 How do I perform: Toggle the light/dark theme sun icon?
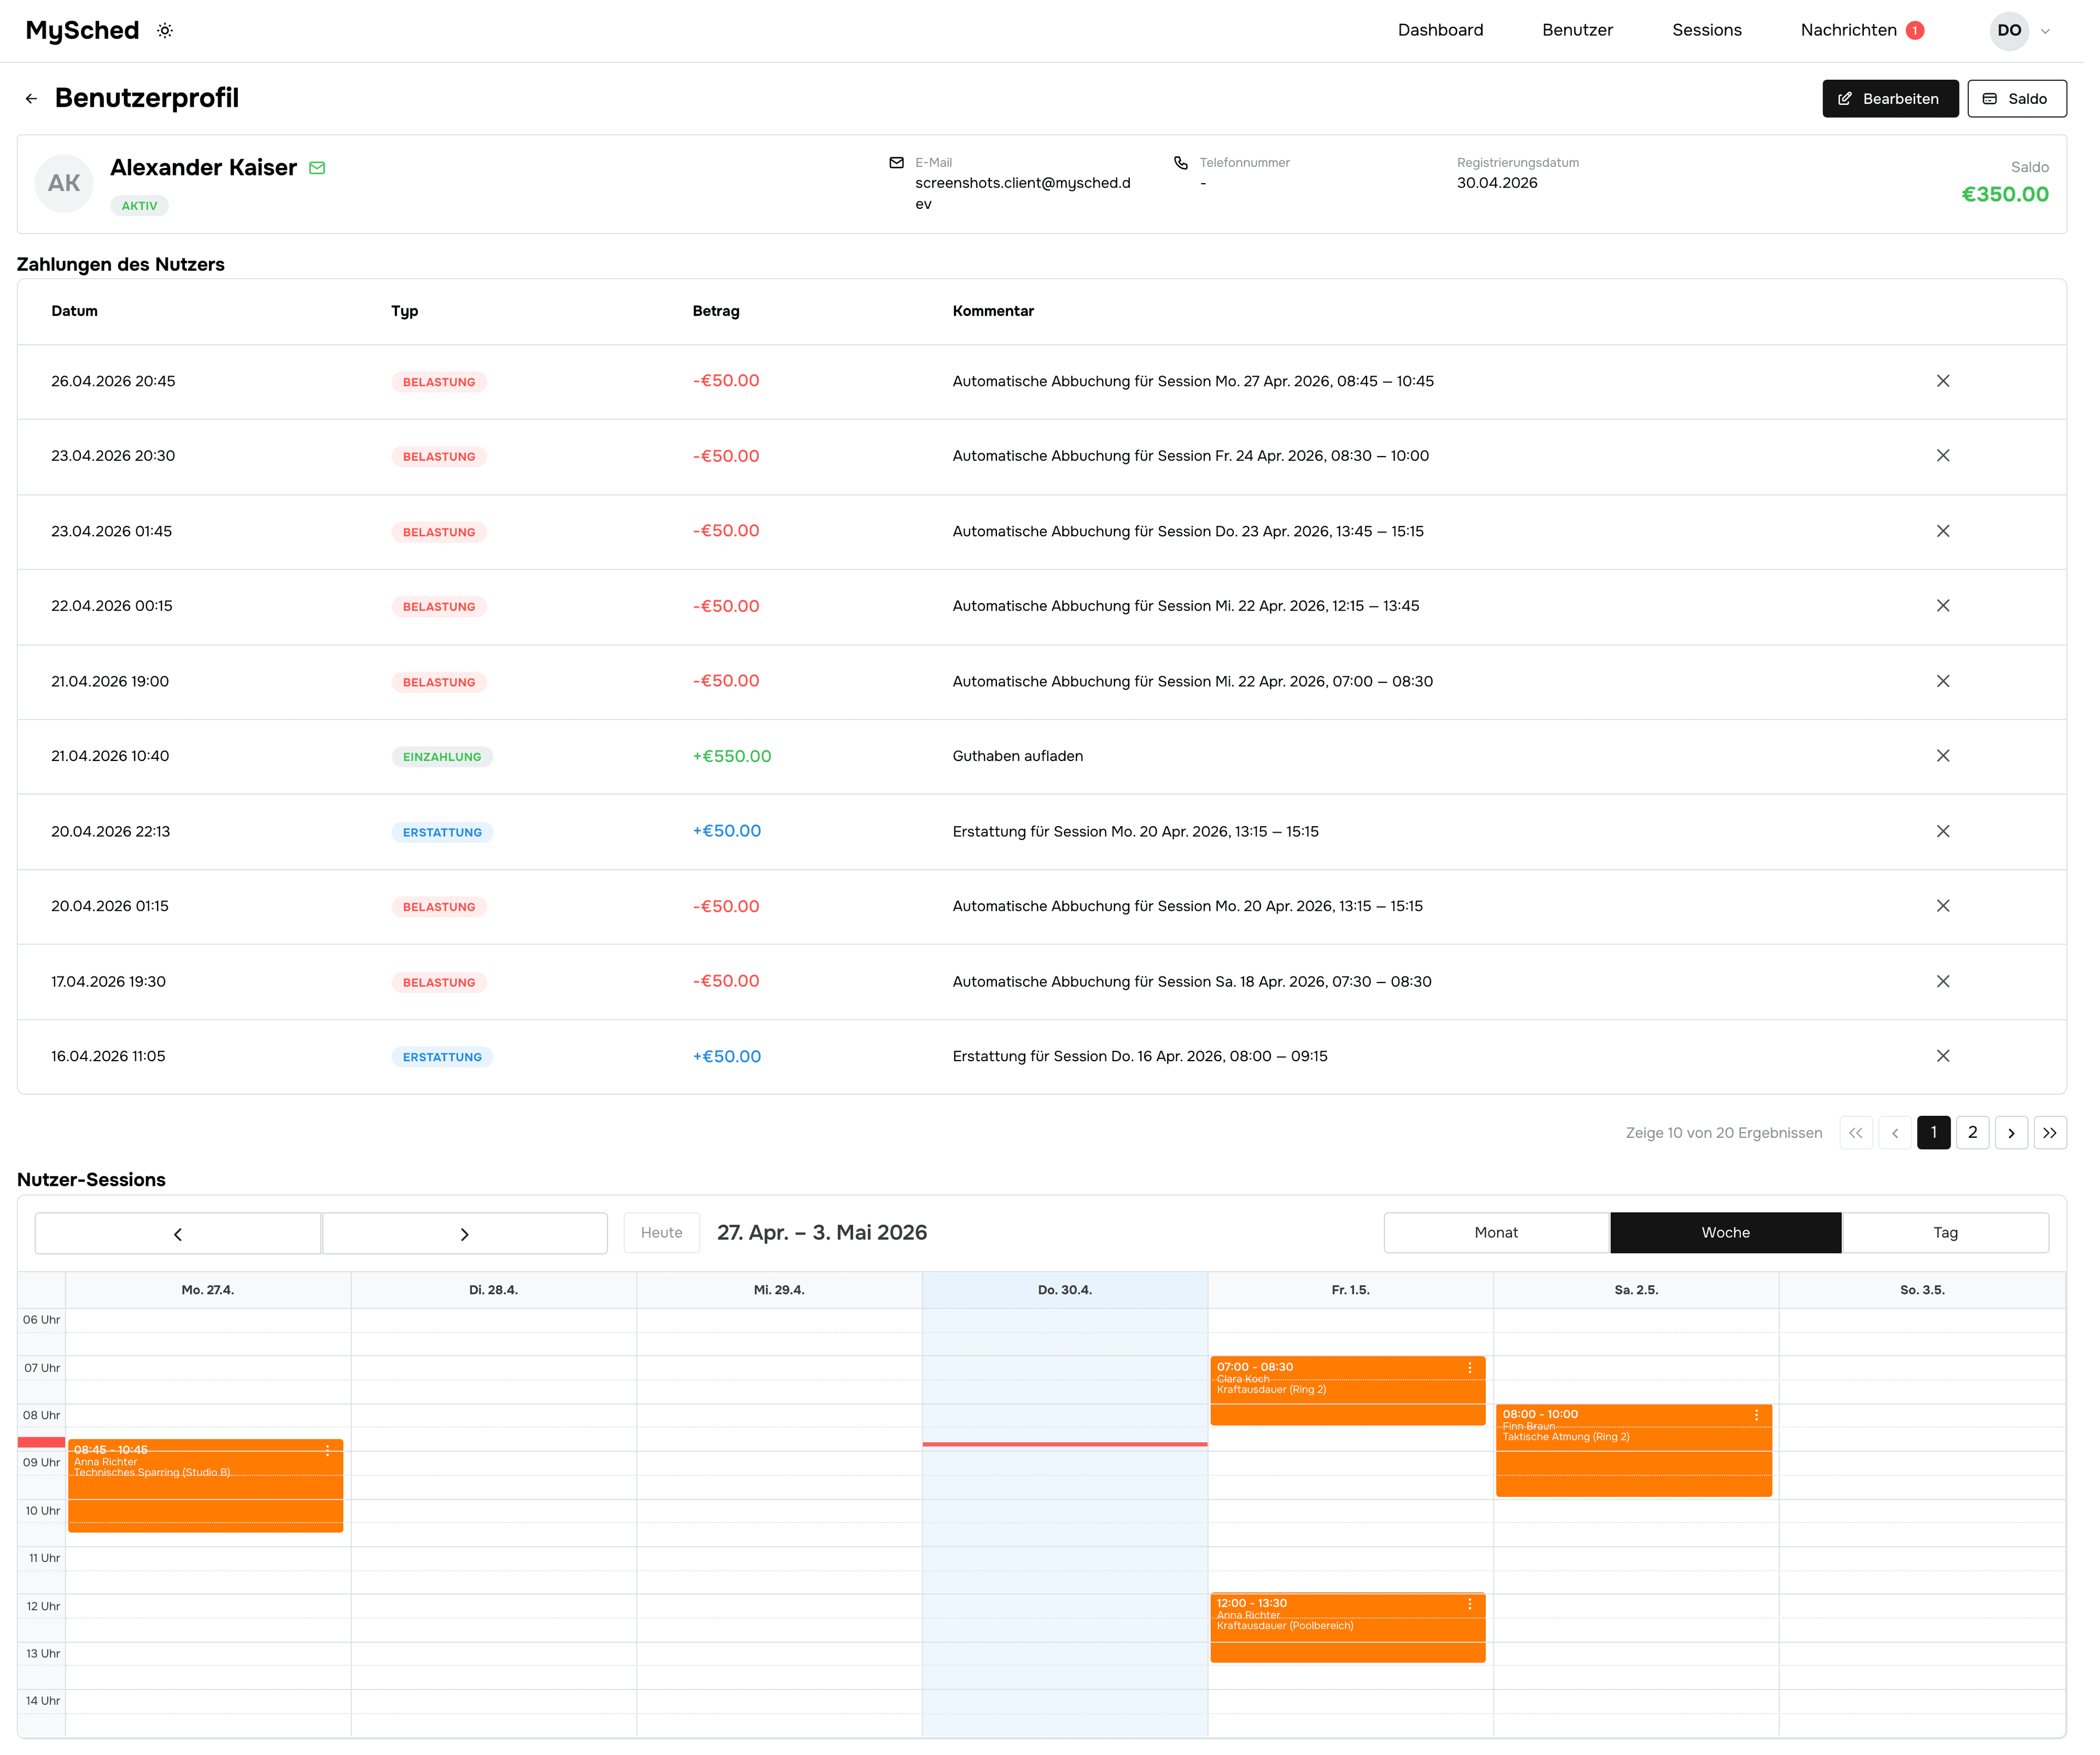pos(166,31)
